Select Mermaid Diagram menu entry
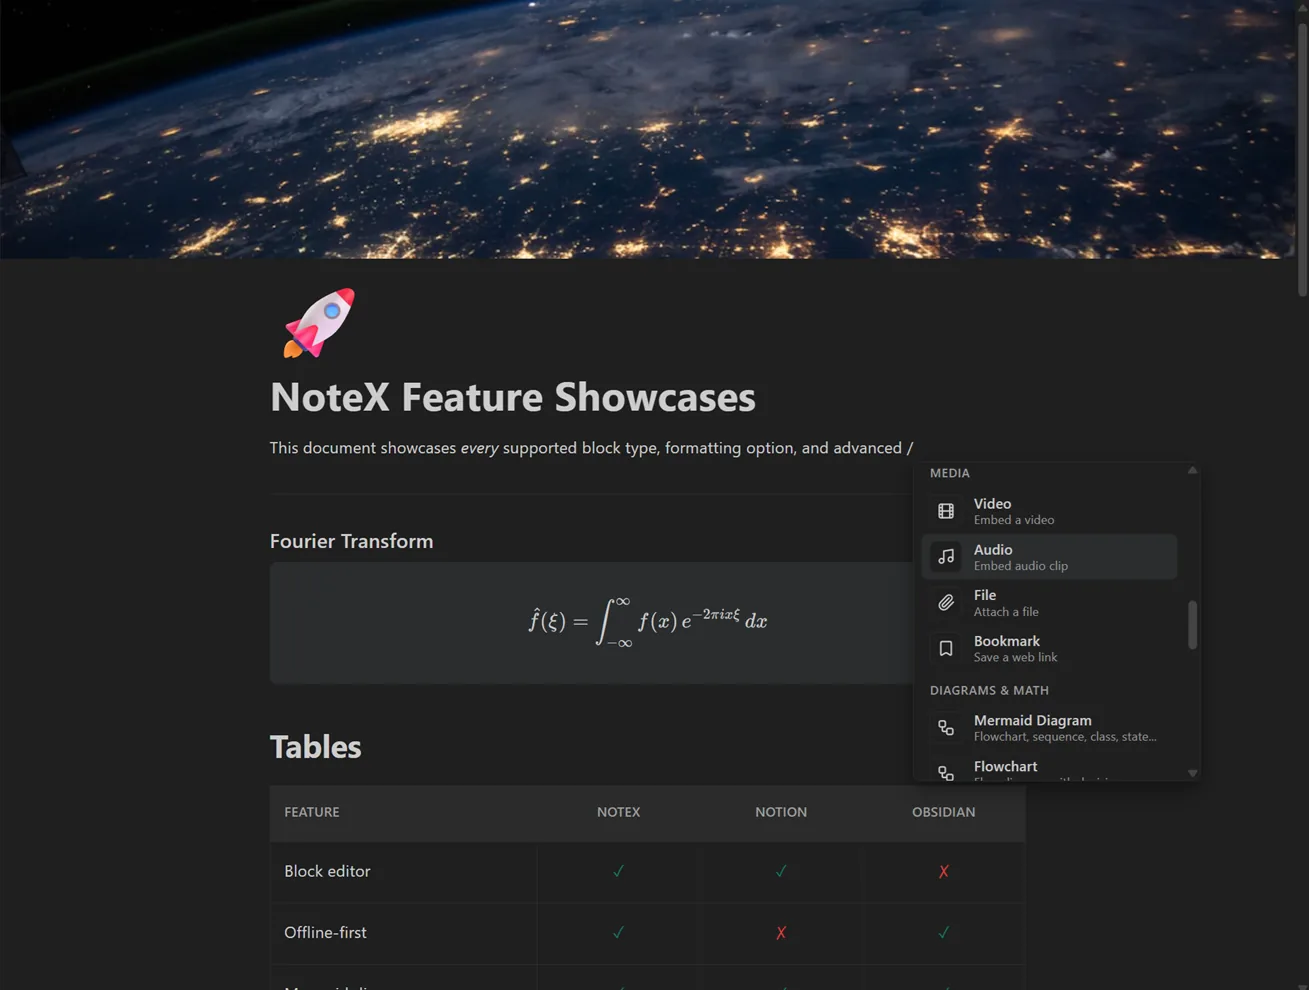 coord(1049,728)
